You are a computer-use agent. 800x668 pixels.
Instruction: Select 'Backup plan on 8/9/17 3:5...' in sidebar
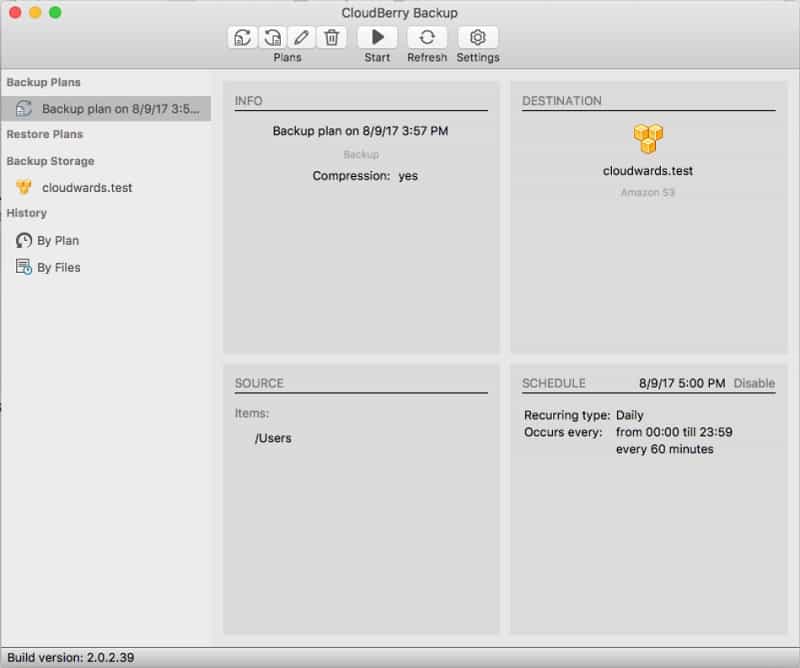(x=106, y=108)
